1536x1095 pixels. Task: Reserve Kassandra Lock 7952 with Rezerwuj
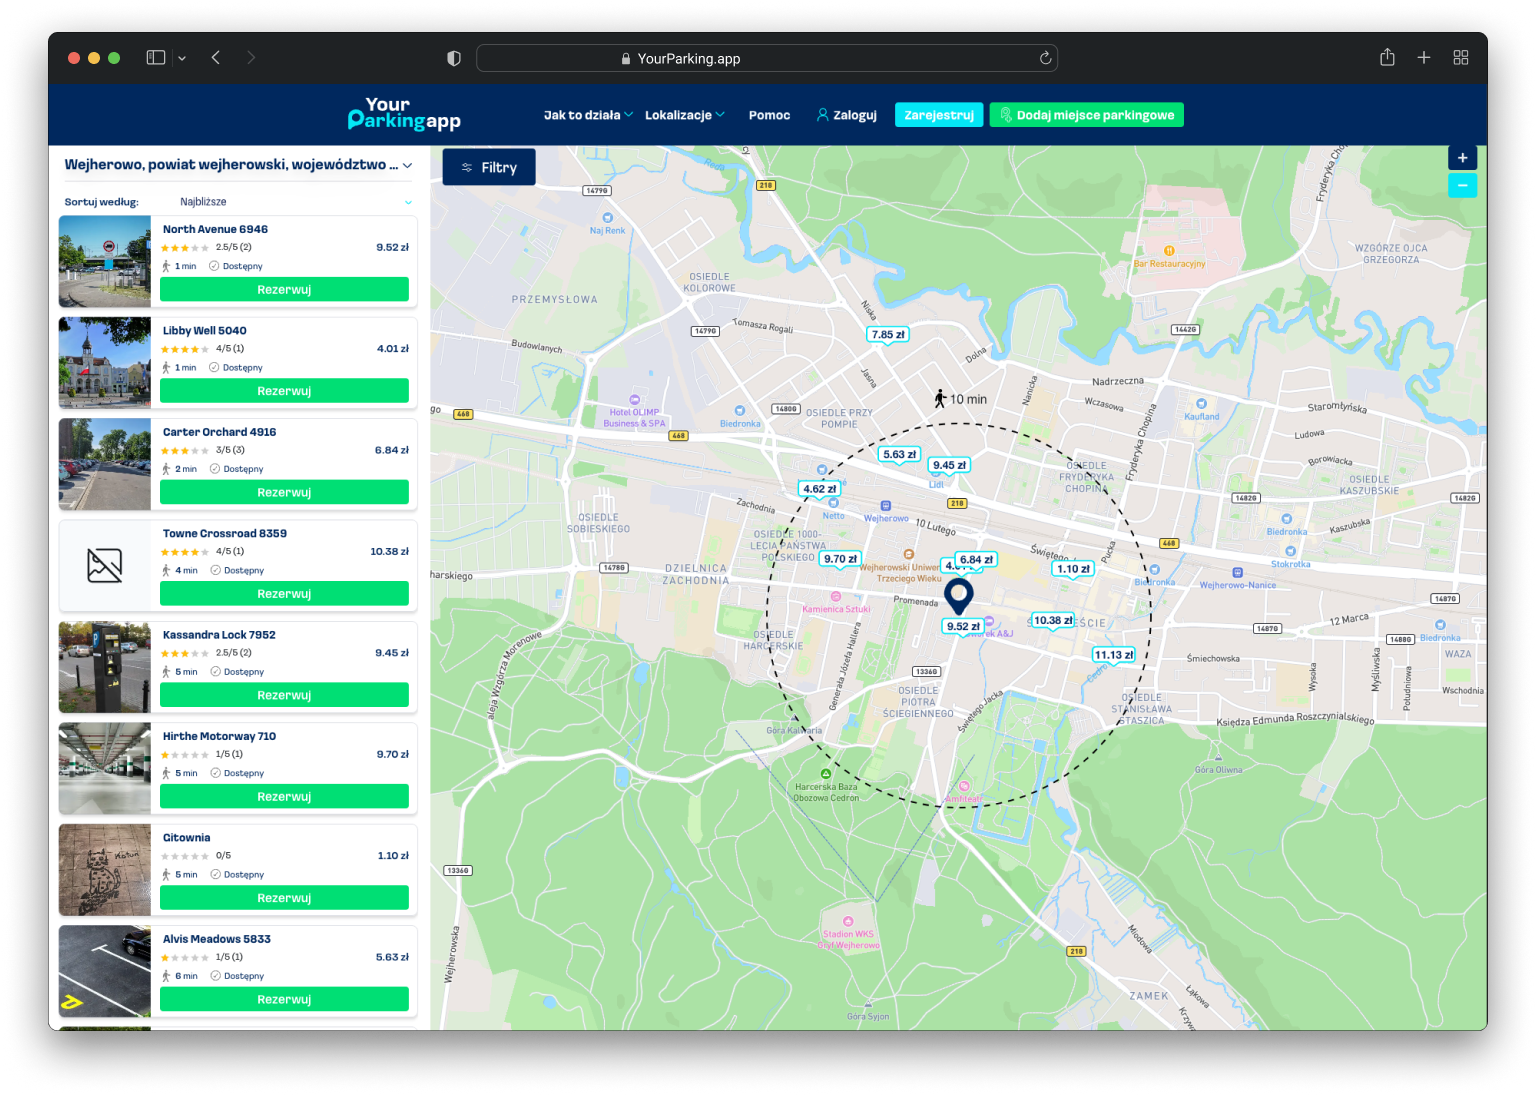click(x=284, y=695)
